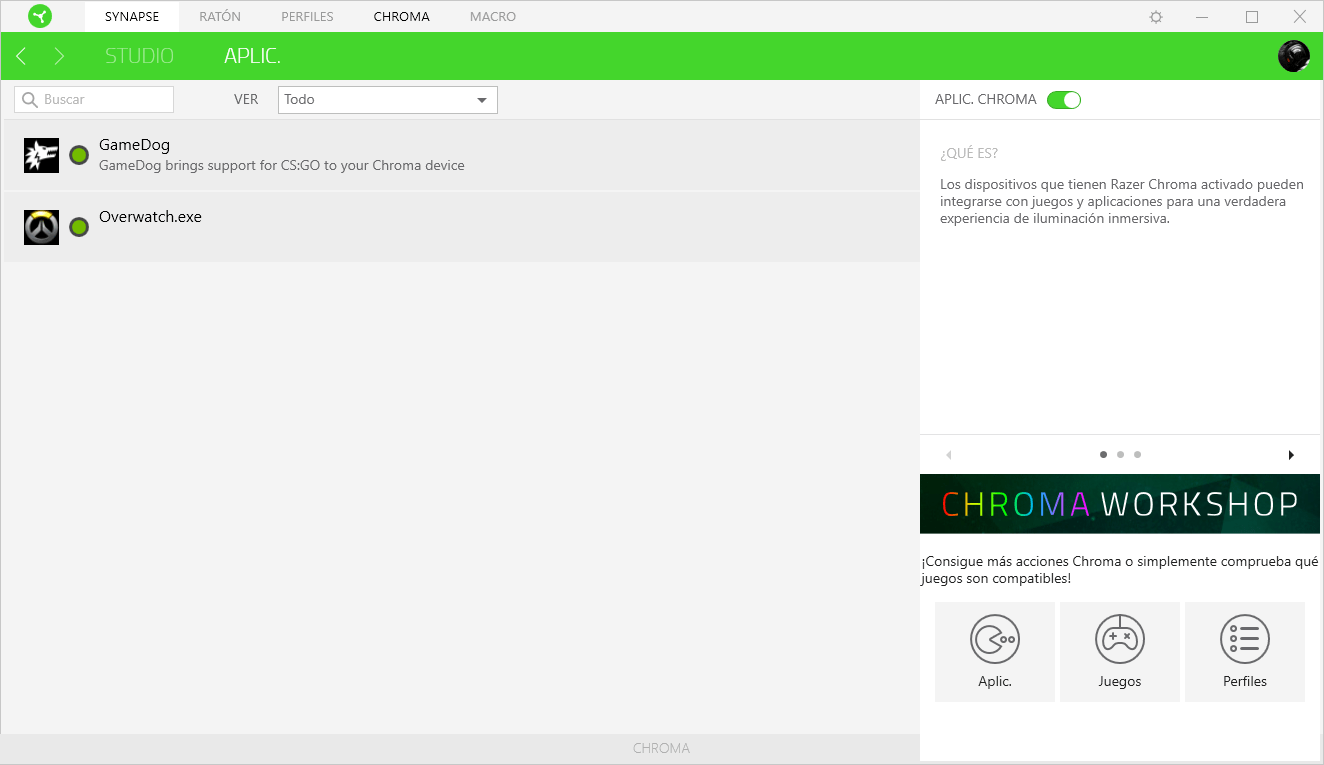Image resolution: width=1324 pixels, height=765 pixels.
Task: Go back with the left arrow
Action: tap(21, 56)
